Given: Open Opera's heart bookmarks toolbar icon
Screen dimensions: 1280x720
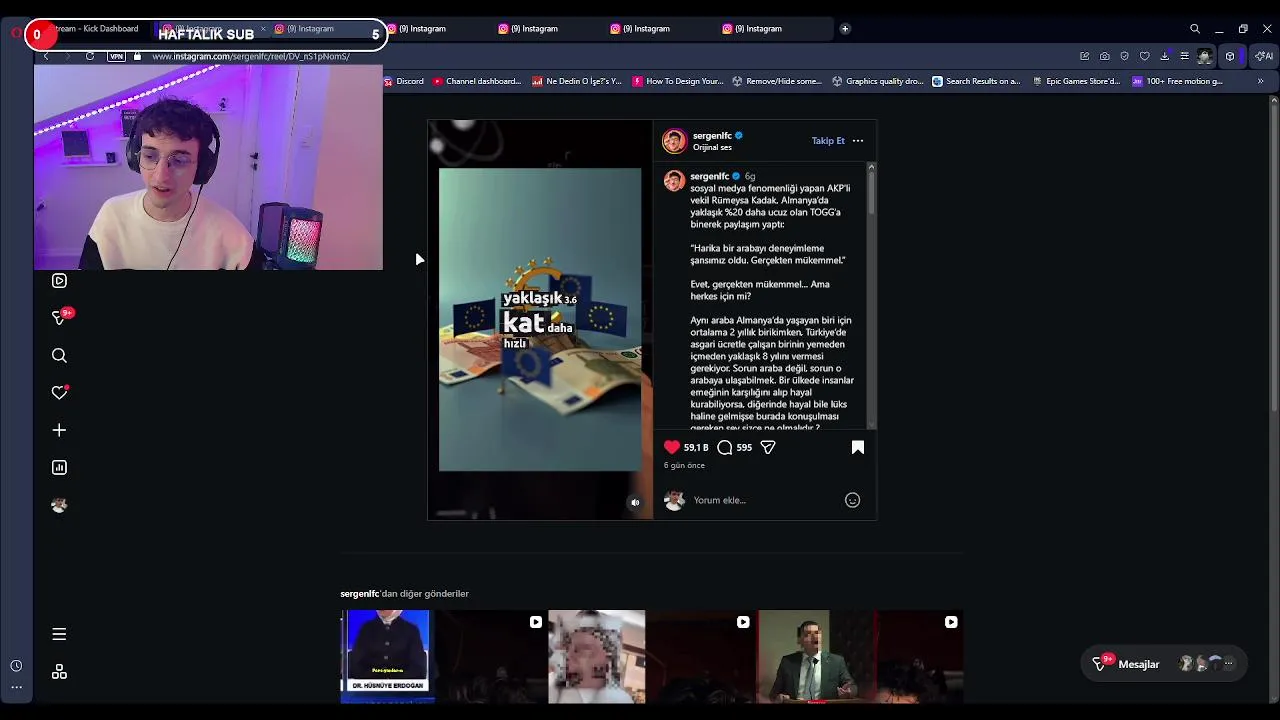Looking at the screenshot, I should 1145,56.
